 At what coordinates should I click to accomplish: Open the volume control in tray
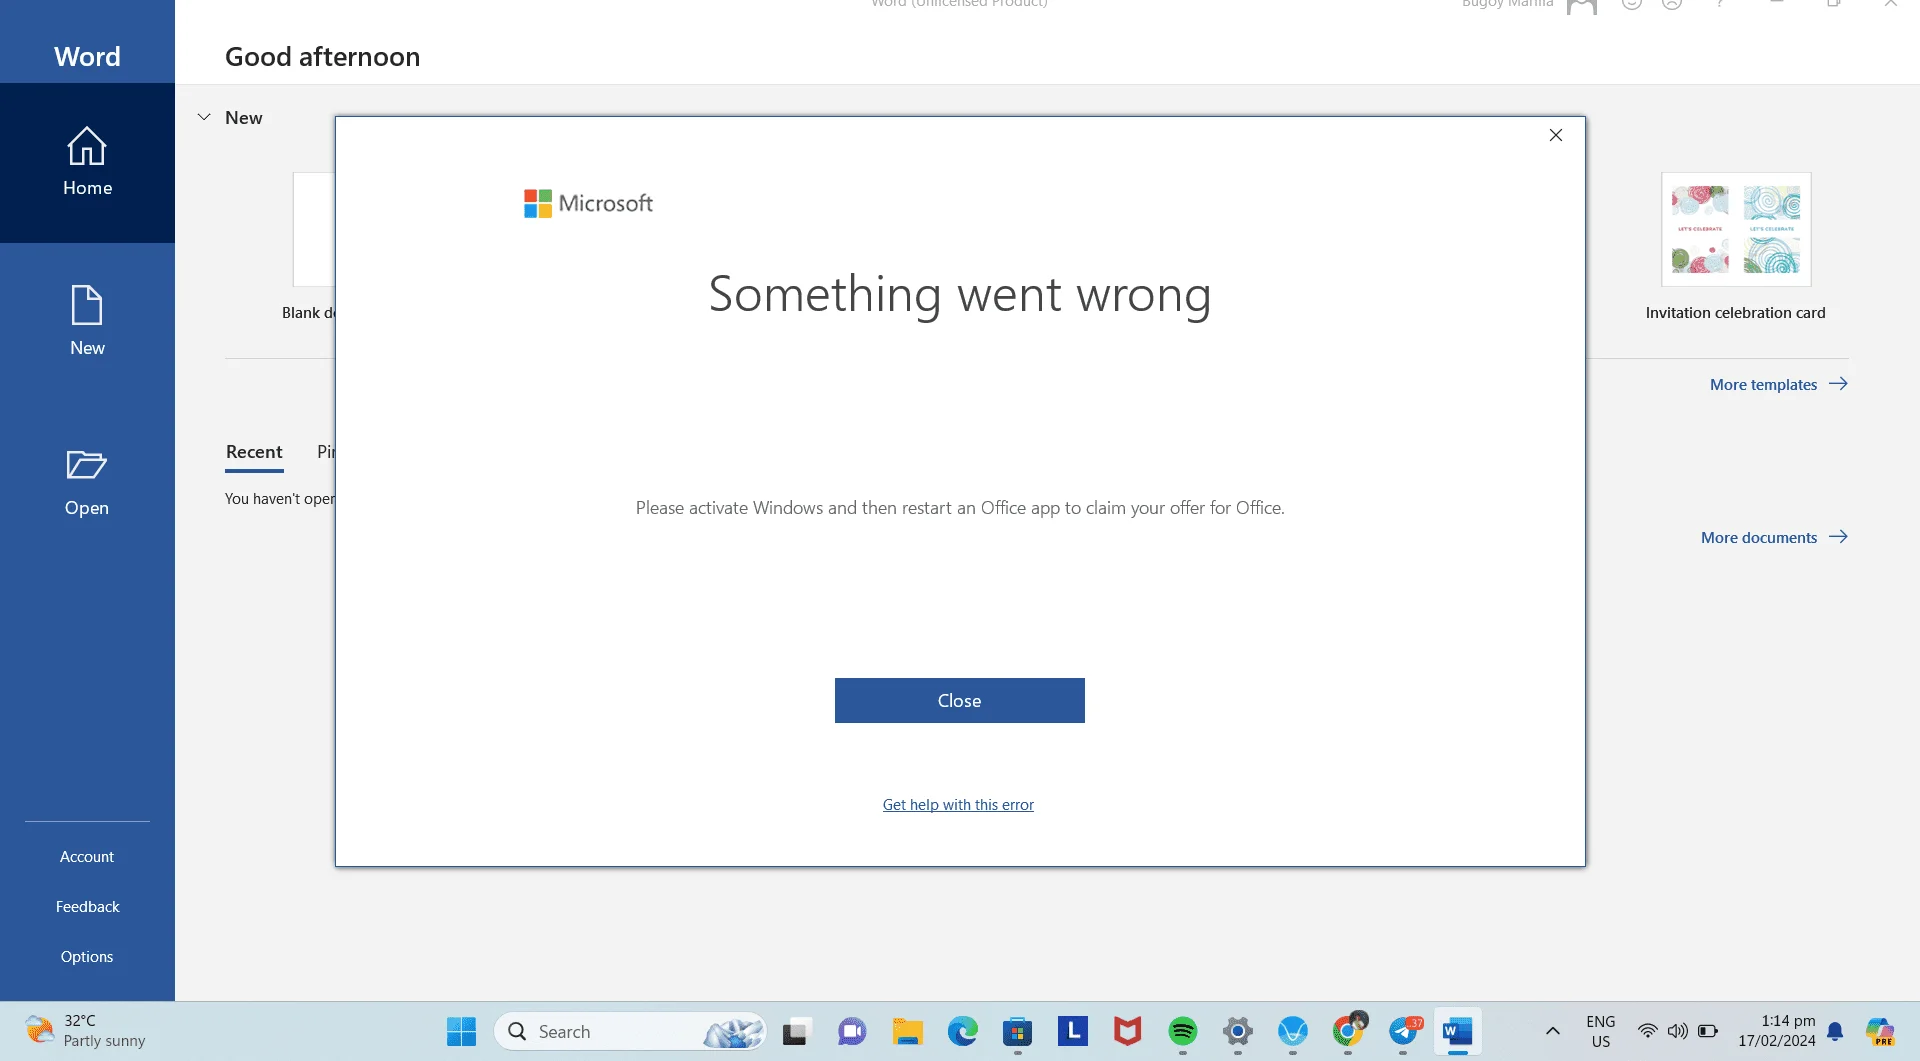1677,1031
